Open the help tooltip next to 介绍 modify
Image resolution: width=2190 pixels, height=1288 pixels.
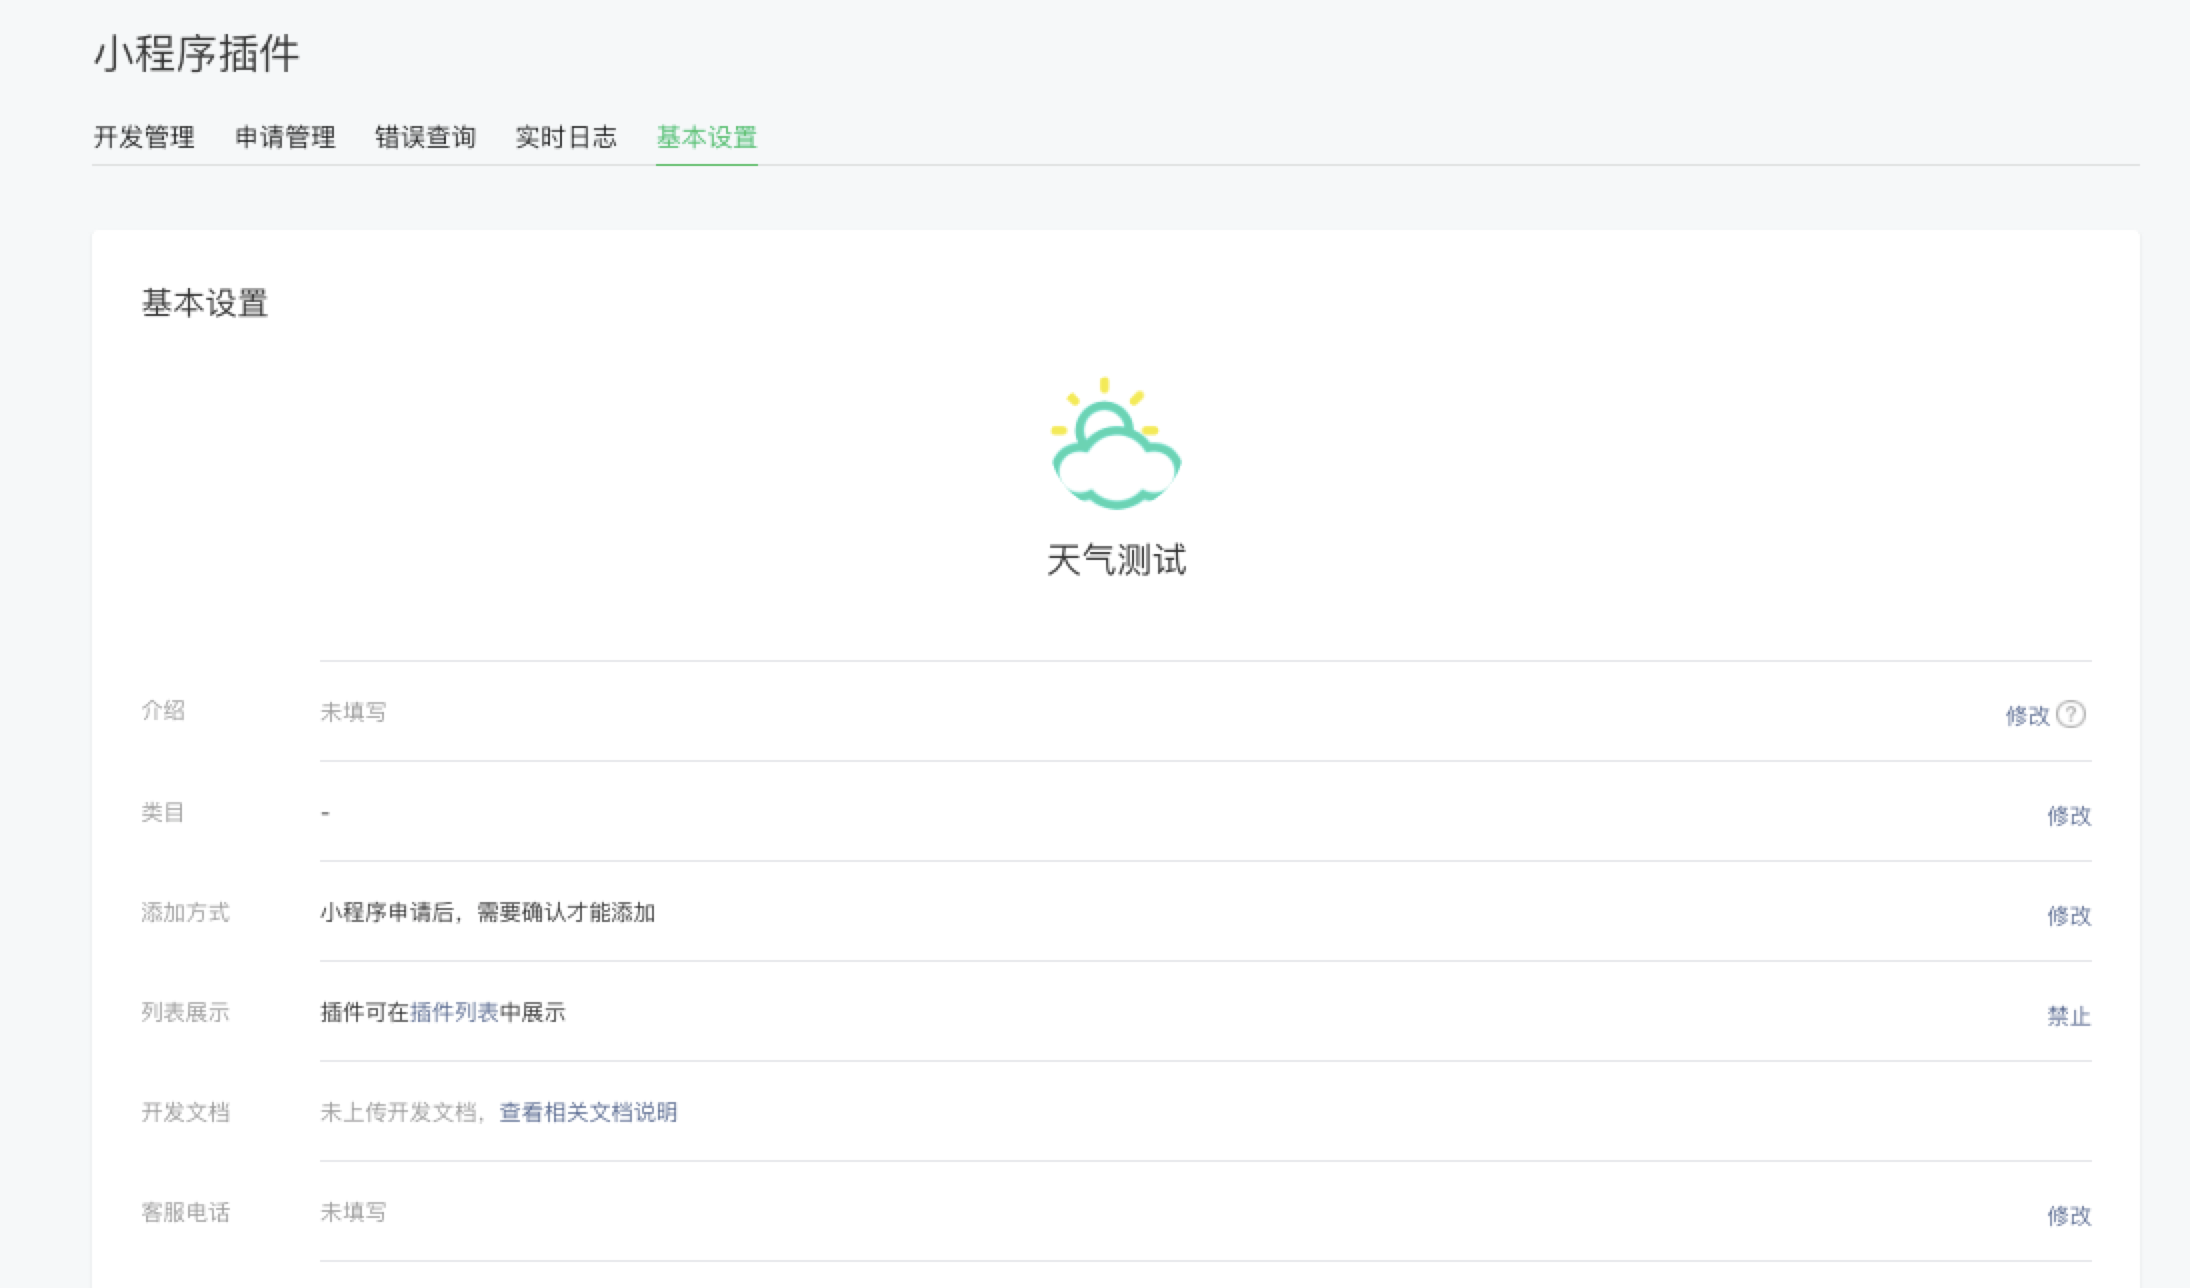2072,714
